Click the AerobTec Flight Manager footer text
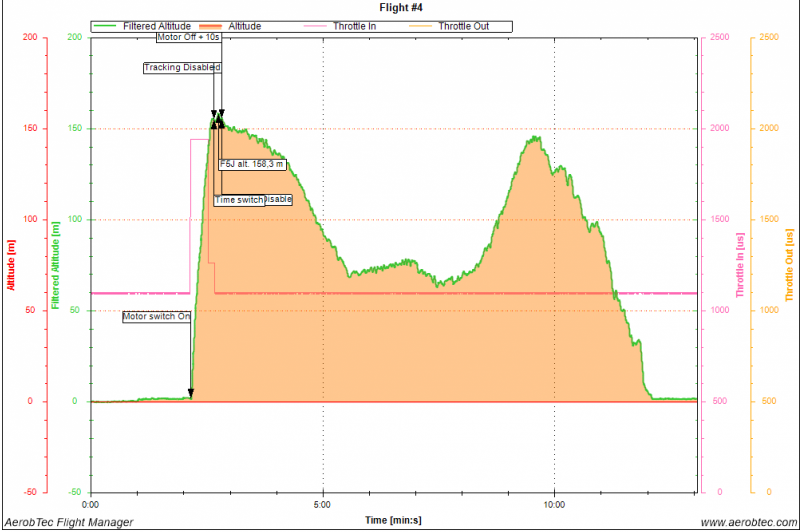 tap(69, 522)
